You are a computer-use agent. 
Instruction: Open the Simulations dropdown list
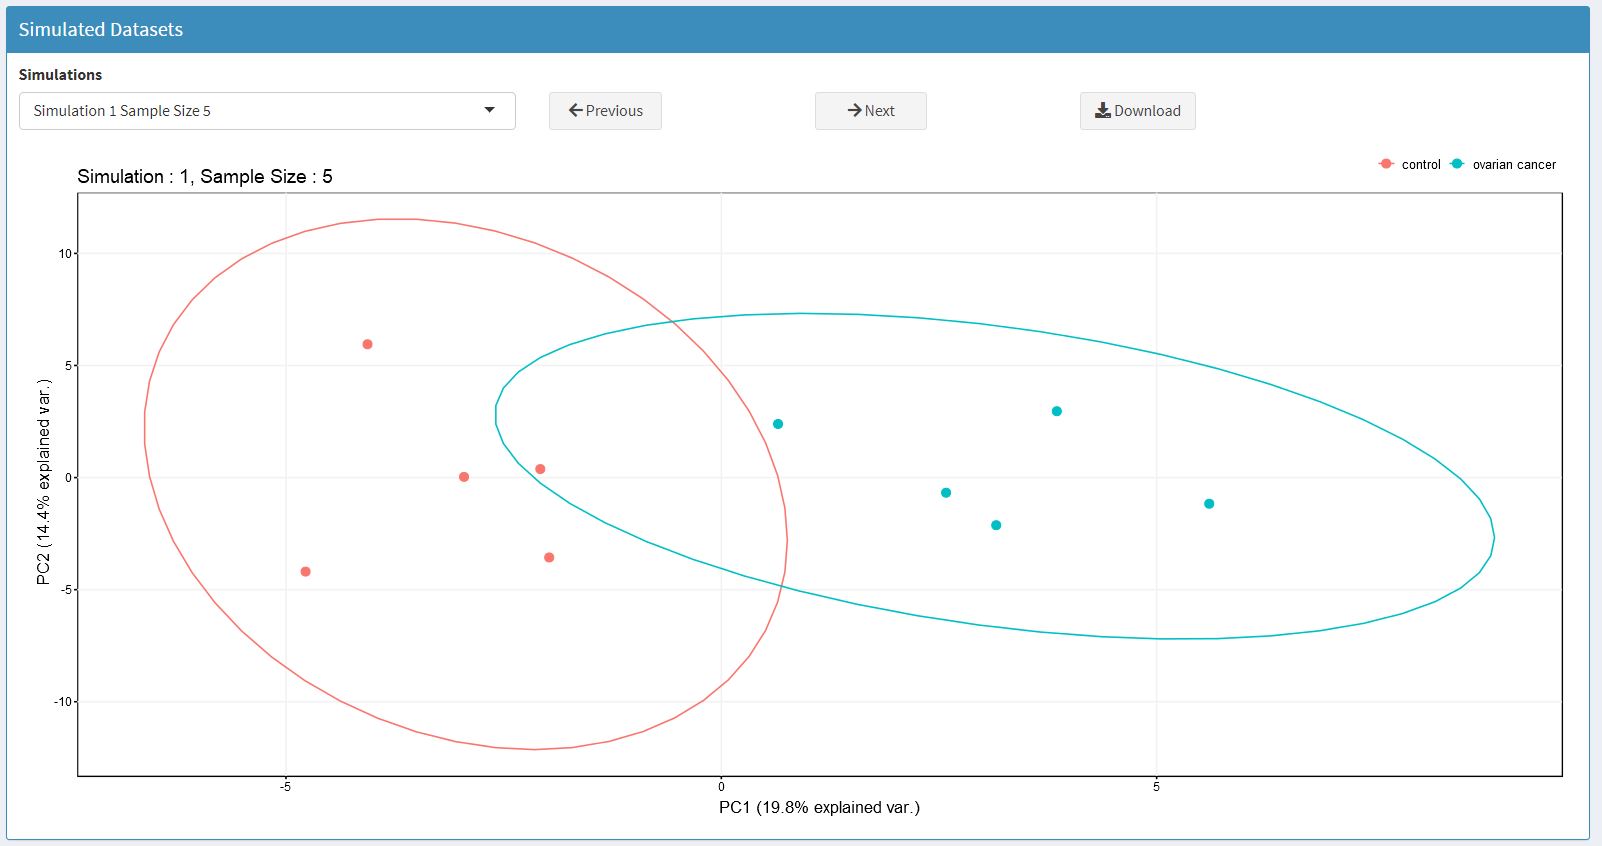coord(267,111)
